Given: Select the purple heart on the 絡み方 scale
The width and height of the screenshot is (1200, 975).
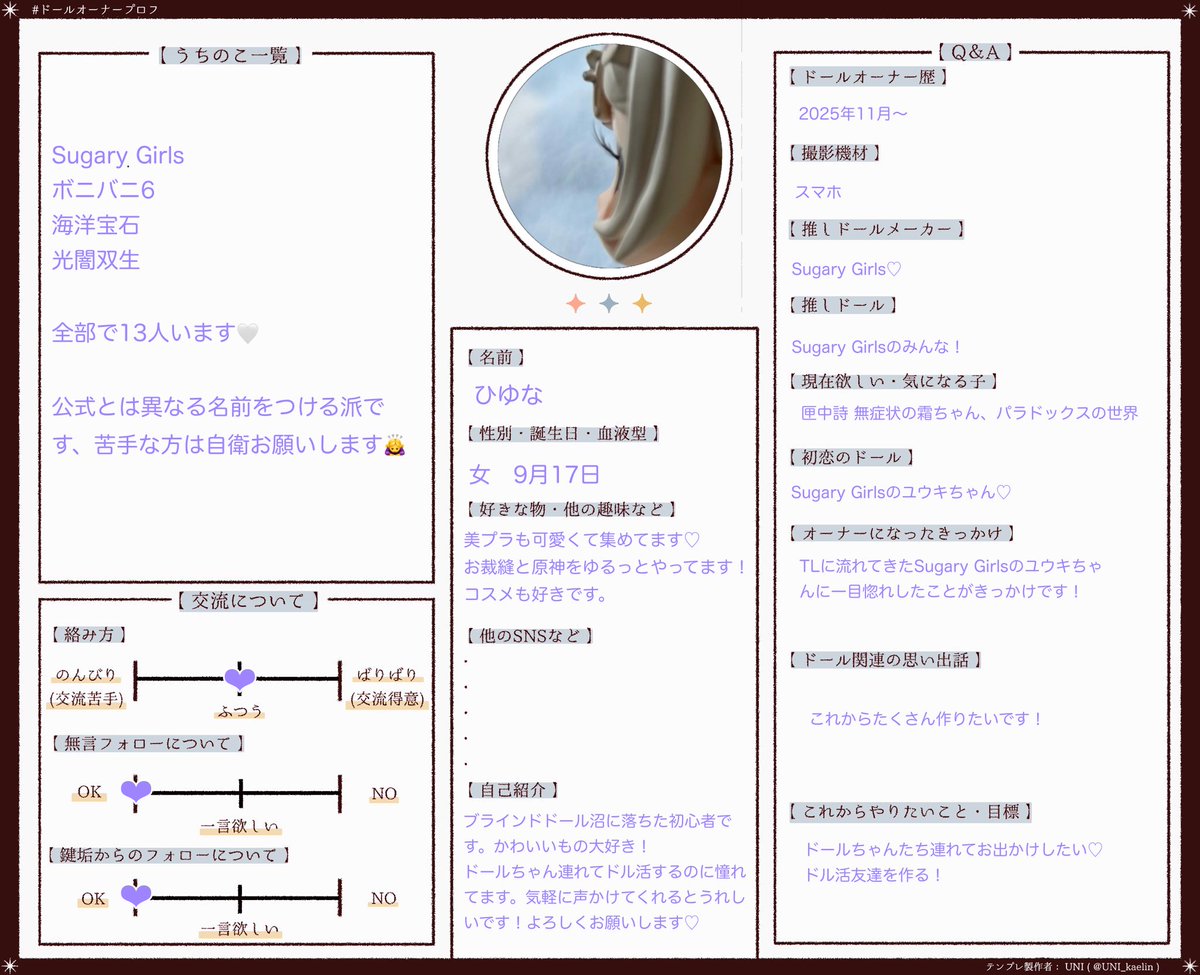Looking at the screenshot, I should pos(240,679).
